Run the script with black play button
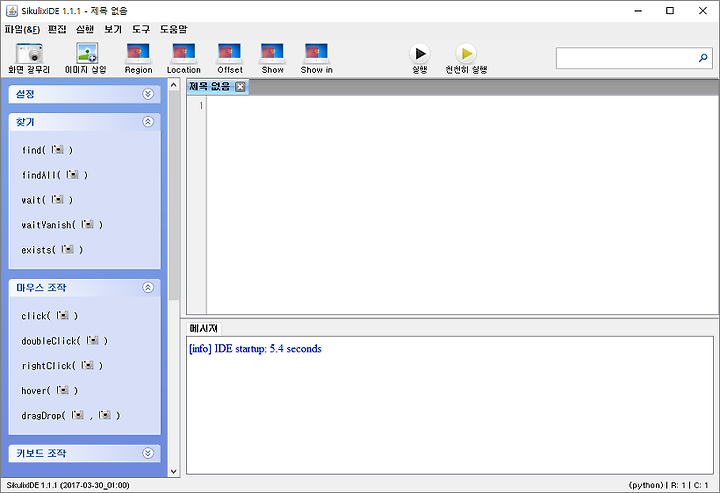This screenshot has height=493, width=720. (x=420, y=54)
